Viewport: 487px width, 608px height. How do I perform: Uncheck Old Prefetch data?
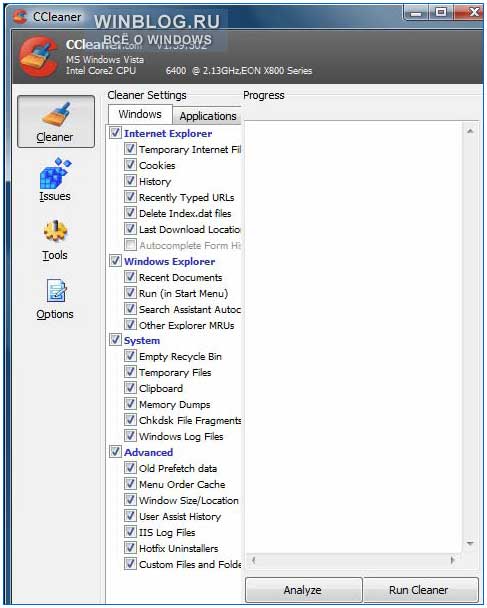point(130,468)
